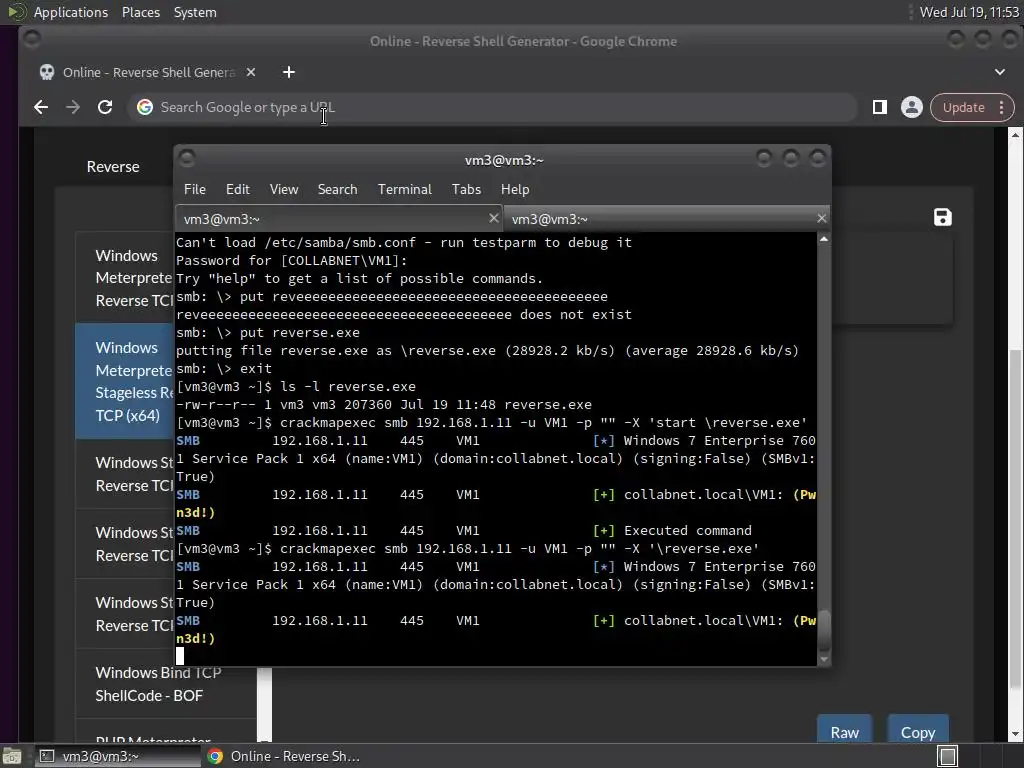Click the terminal scrollbar up arrow

(824, 239)
